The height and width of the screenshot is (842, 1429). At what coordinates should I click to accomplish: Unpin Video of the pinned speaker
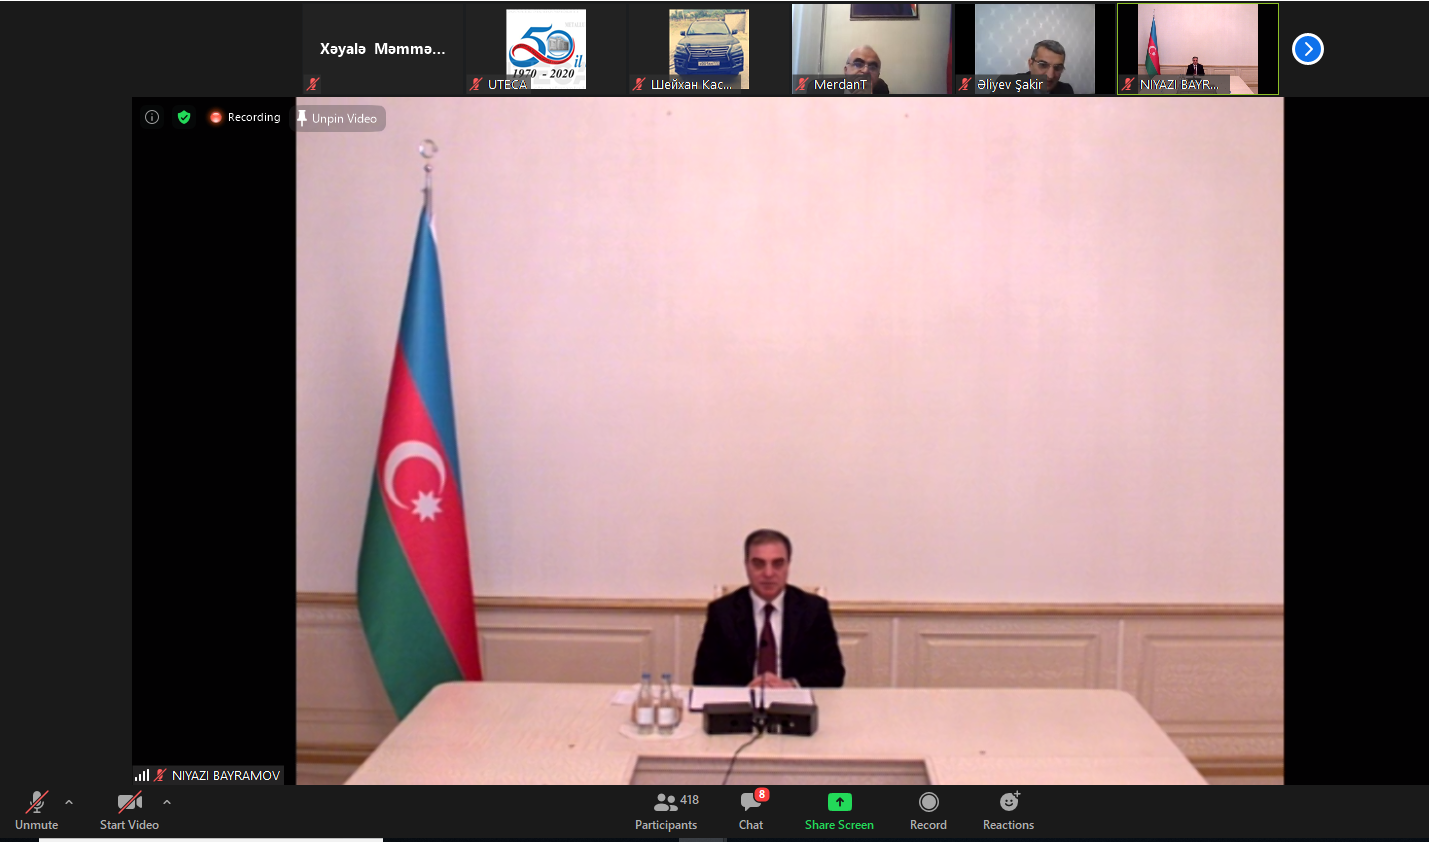[x=338, y=118]
